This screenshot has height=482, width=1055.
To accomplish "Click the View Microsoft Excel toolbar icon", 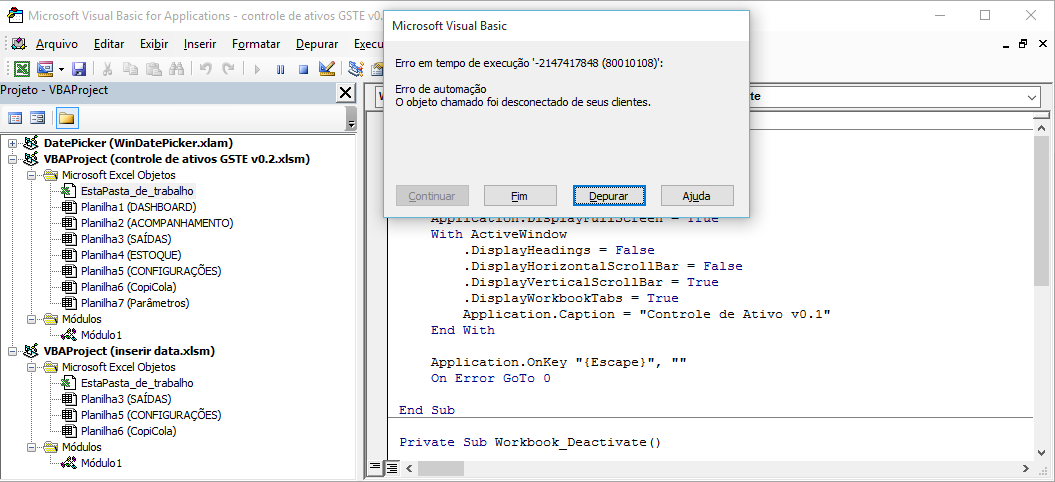I will 22,69.
